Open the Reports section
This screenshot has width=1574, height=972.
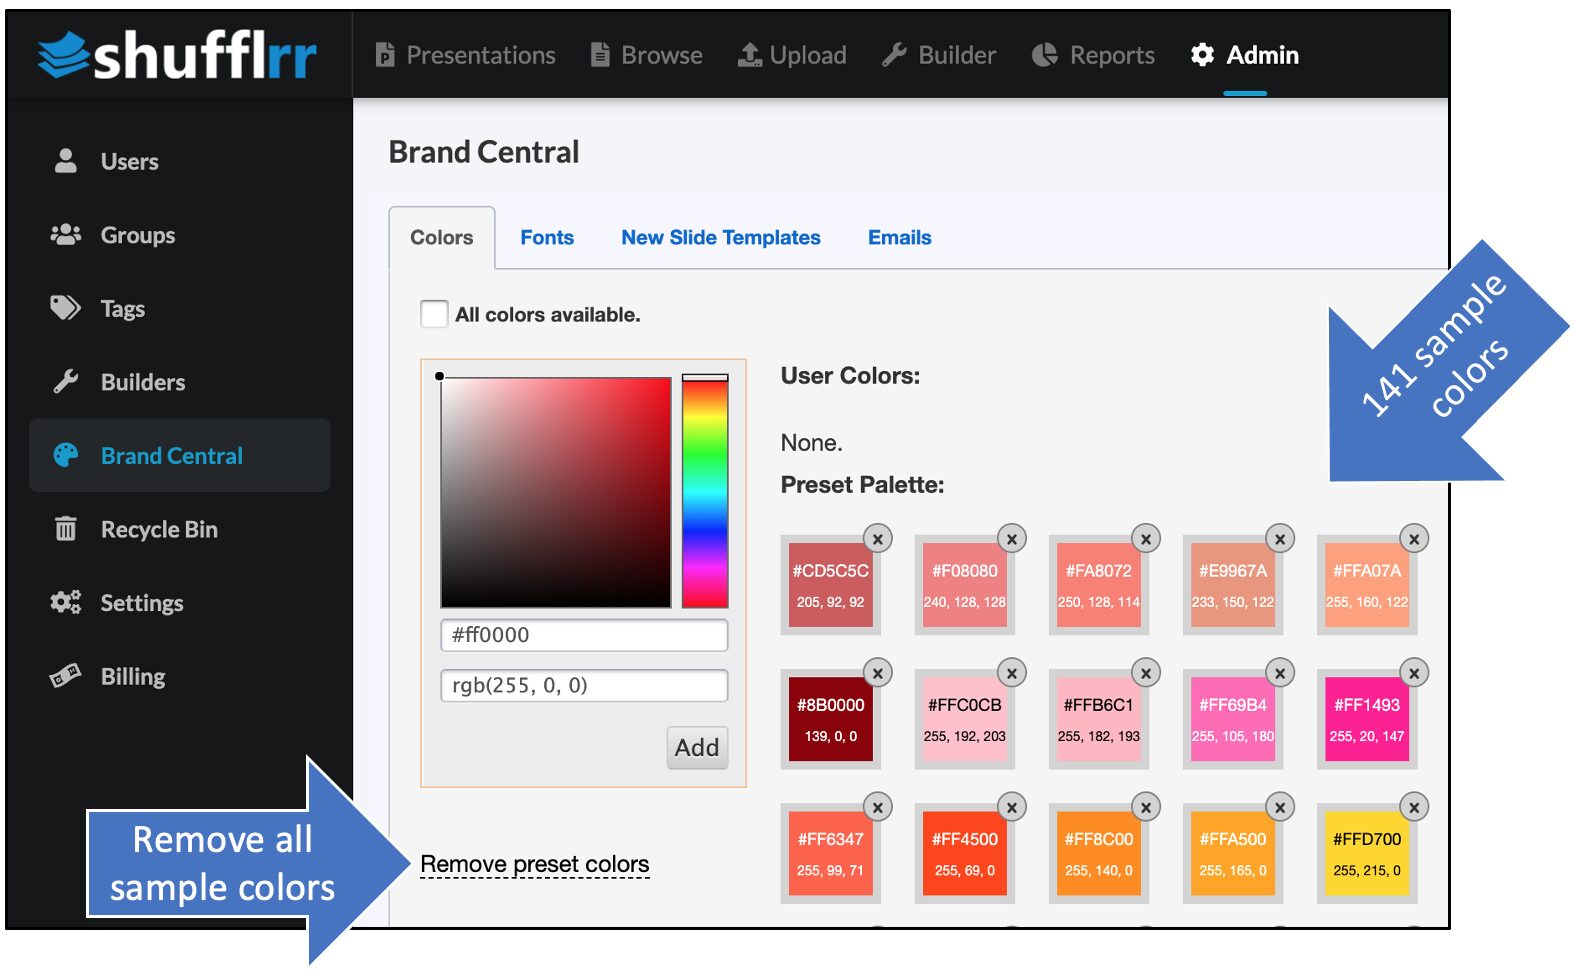(1093, 55)
